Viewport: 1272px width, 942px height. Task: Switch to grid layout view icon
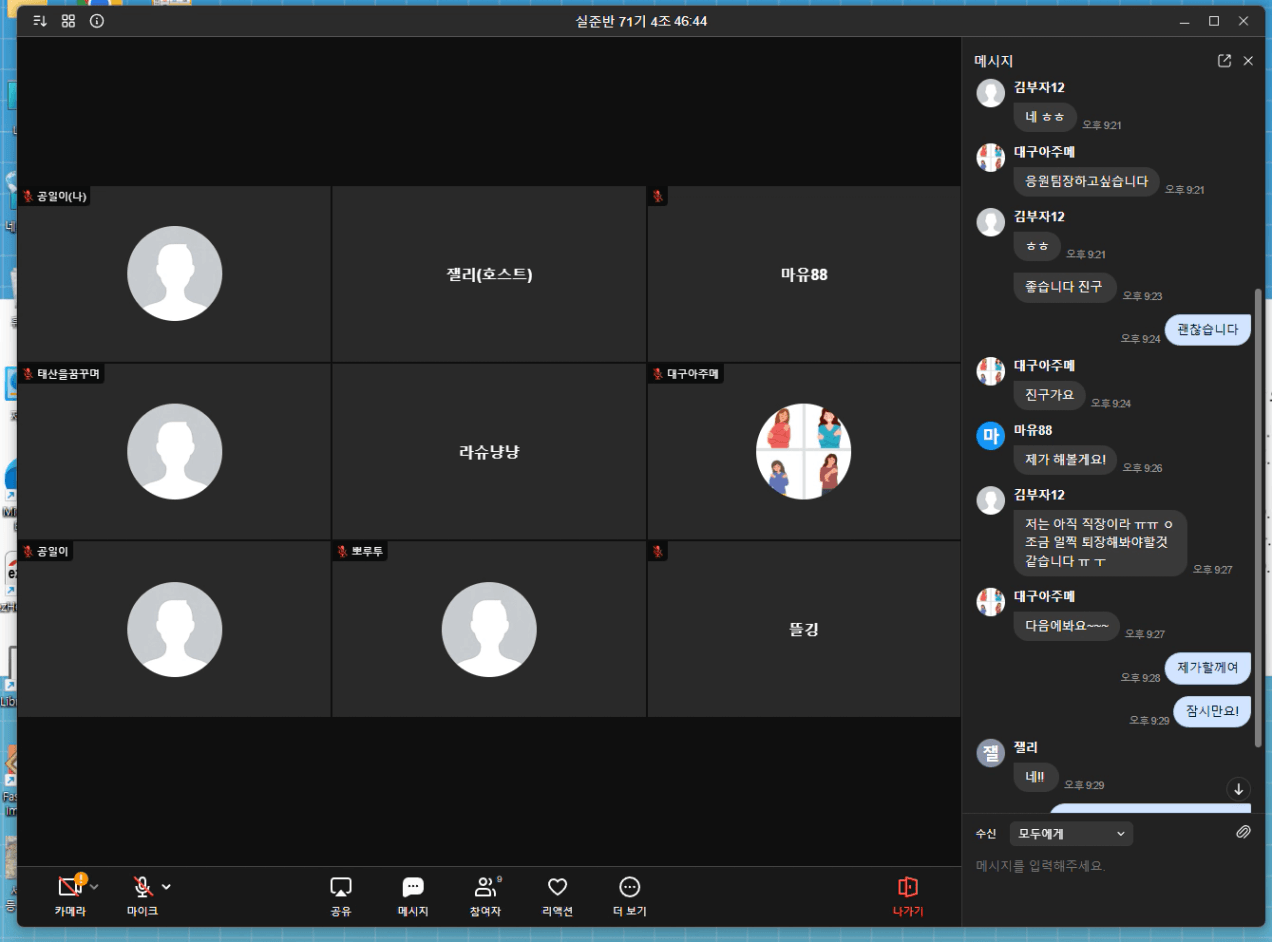click(68, 21)
